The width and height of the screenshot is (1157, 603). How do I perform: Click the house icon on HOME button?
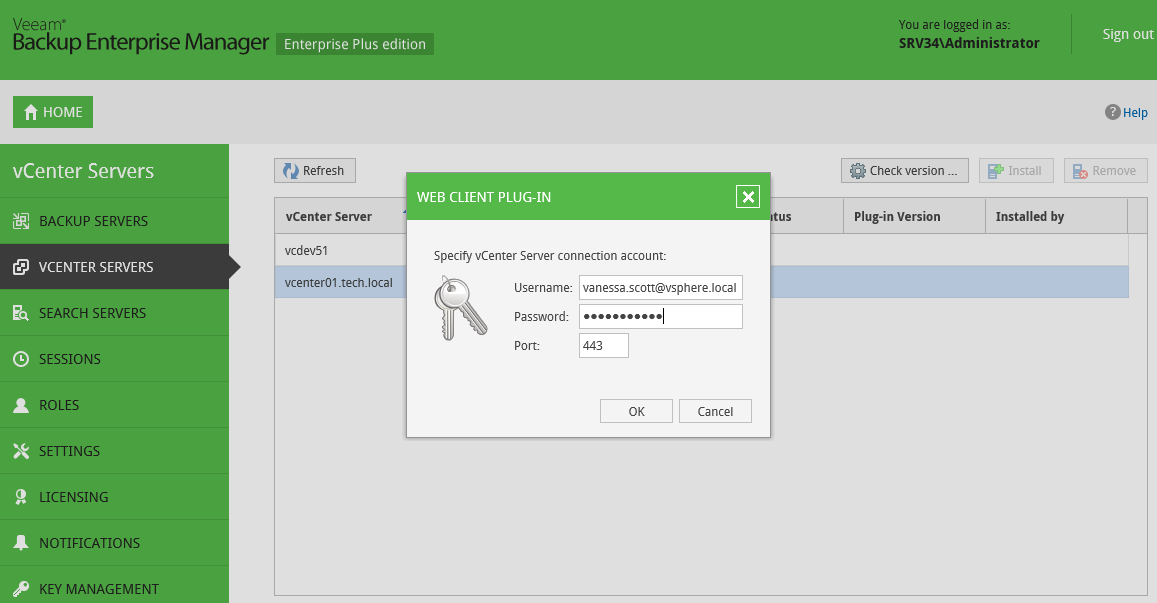pos(31,112)
